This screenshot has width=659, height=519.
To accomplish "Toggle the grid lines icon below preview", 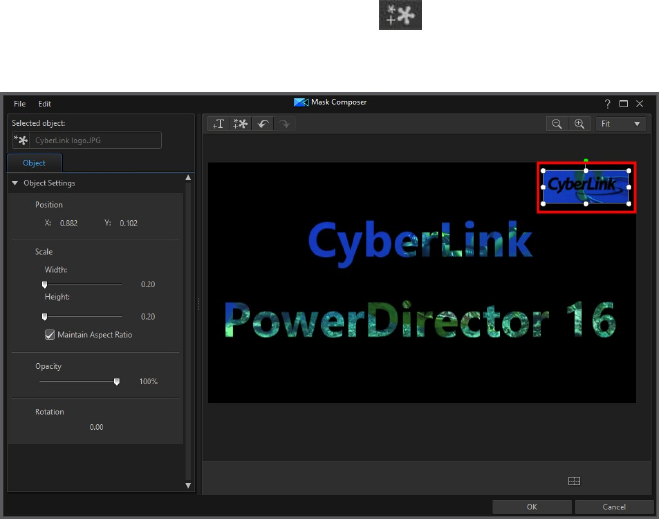I will click(x=574, y=481).
